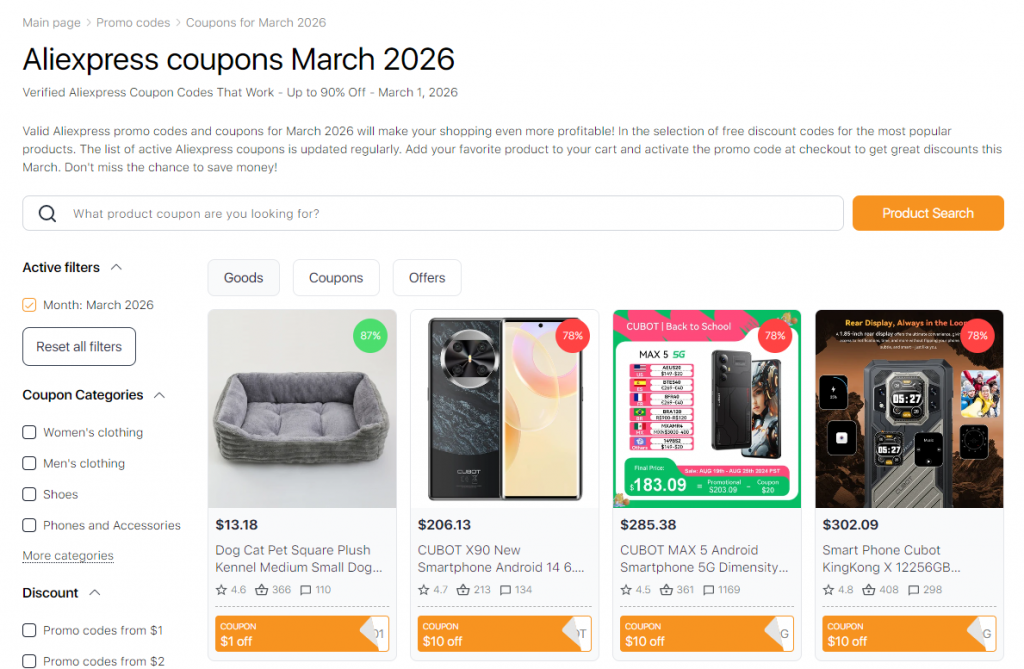Enable the "Promo codes from $1" filter
This screenshot has width=1024, height=669.
point(29,630)
